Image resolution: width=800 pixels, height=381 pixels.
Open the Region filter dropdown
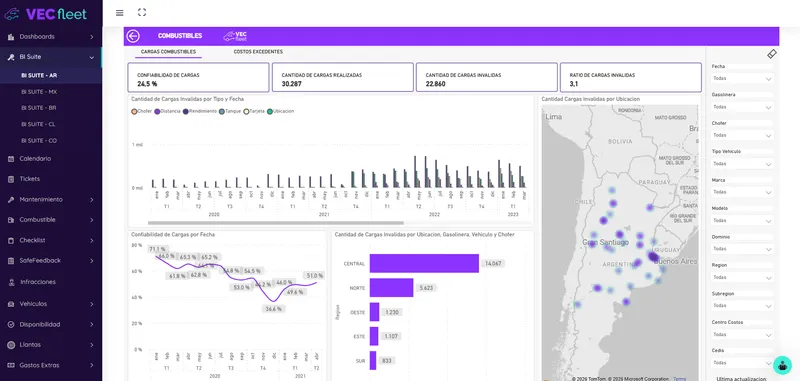click(742, 277)
